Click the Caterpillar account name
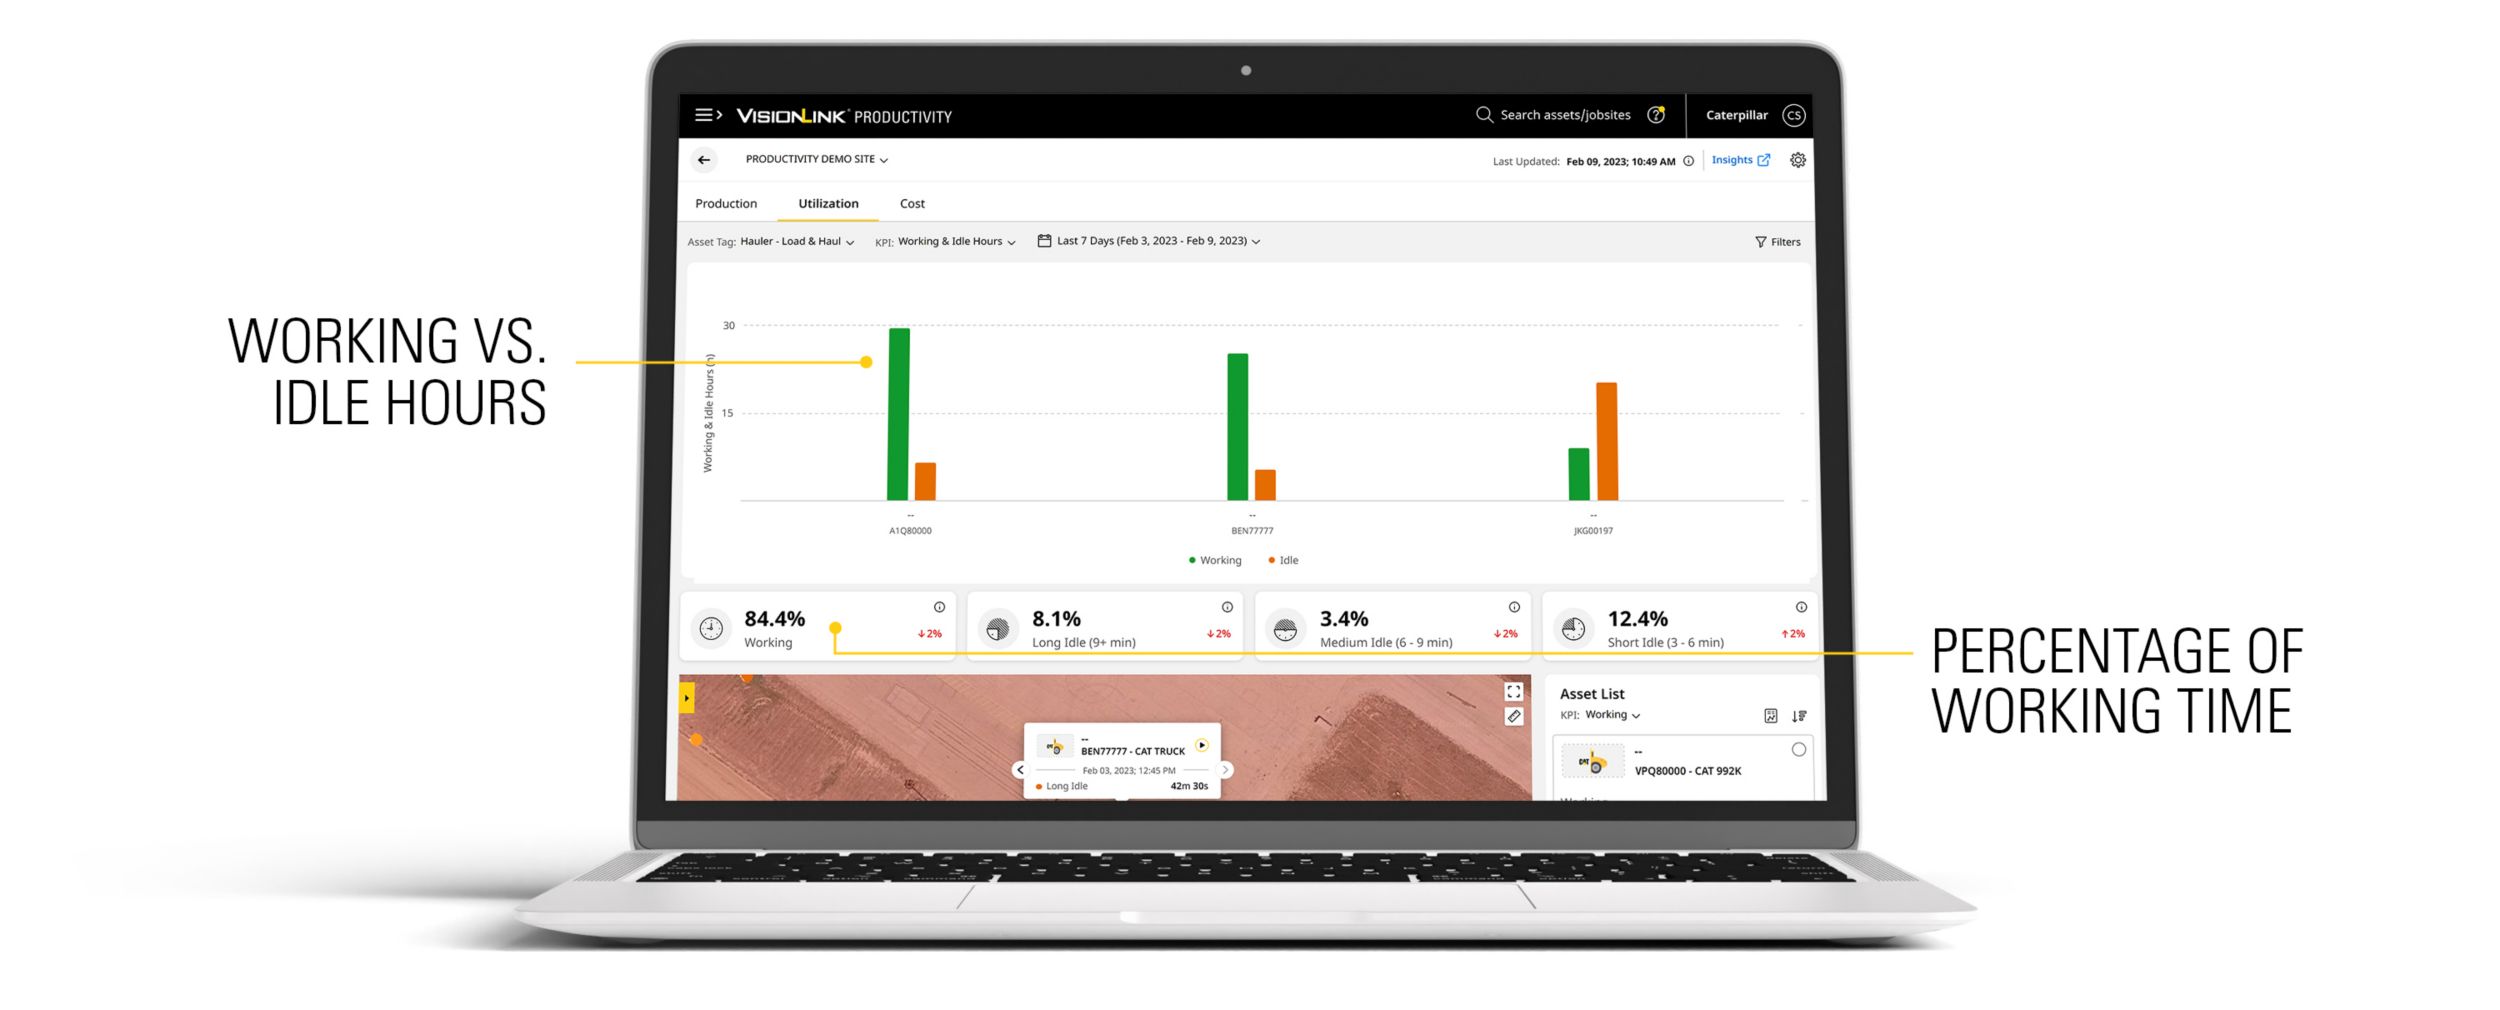Image resolution: width=2500 pixels, height=1010 pixels. 1736,115
